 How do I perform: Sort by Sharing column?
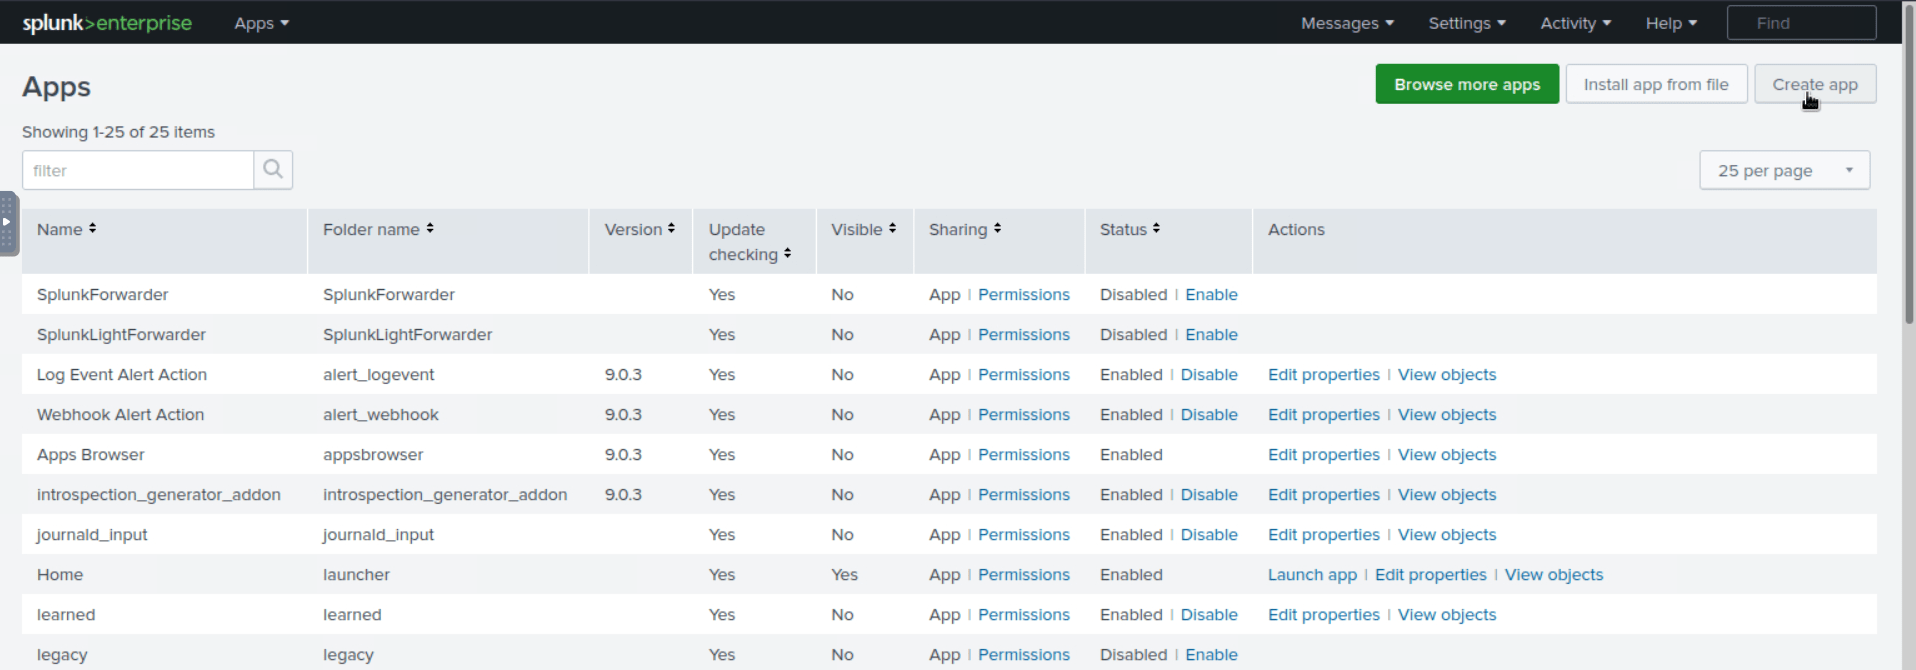tap(965, 229)
